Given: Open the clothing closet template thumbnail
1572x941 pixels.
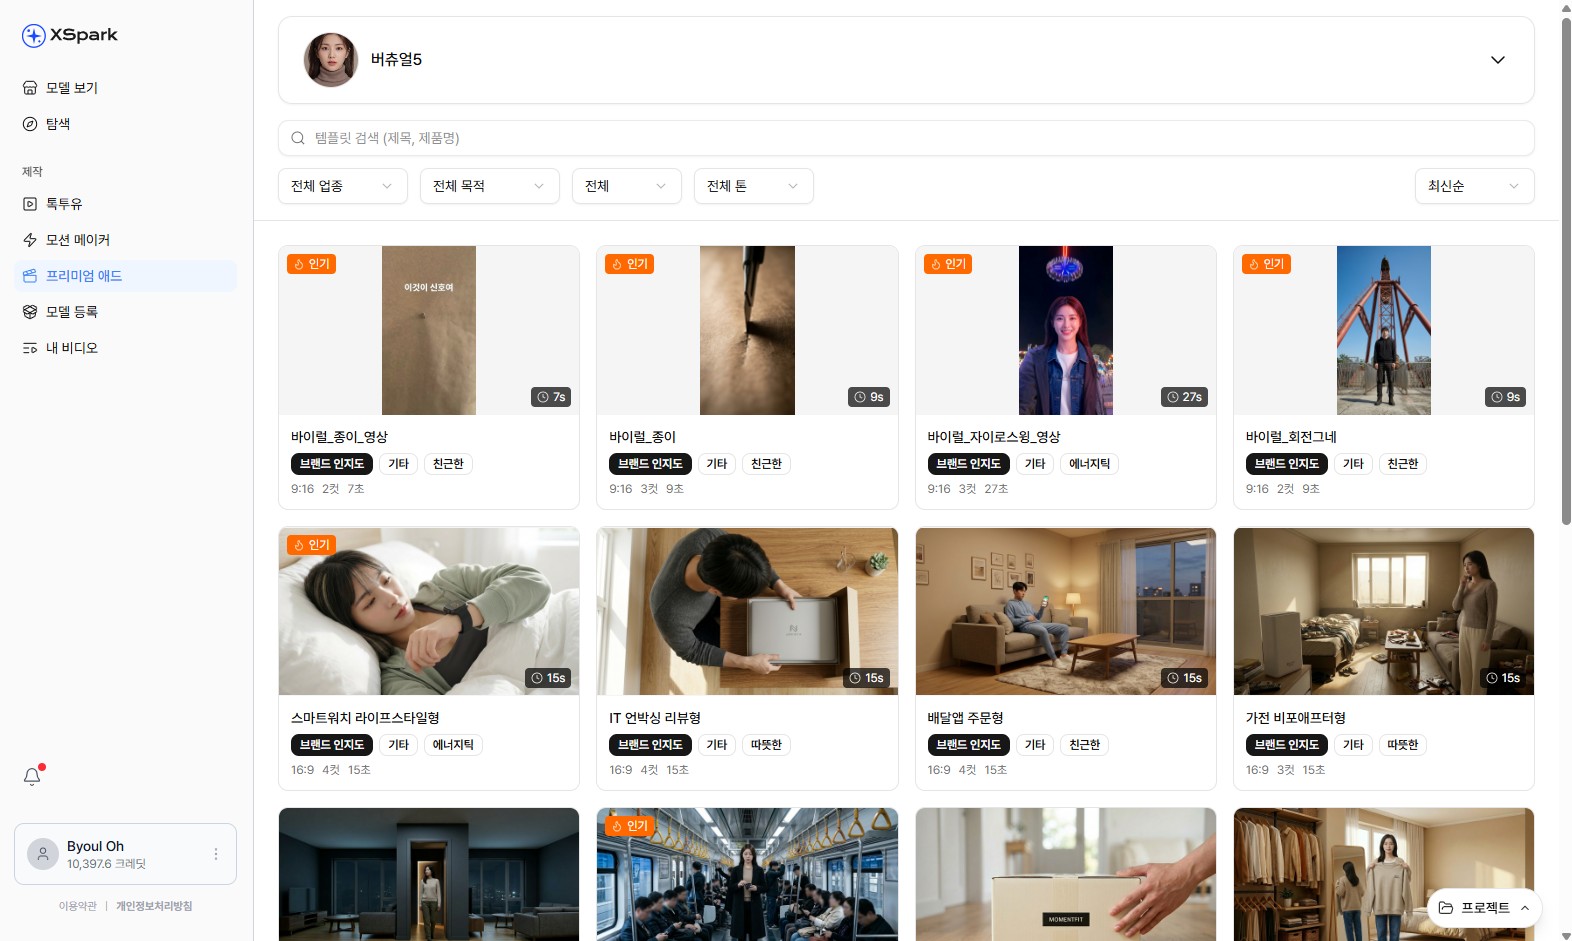Looking at the screenshot, I should [1384, 874].
